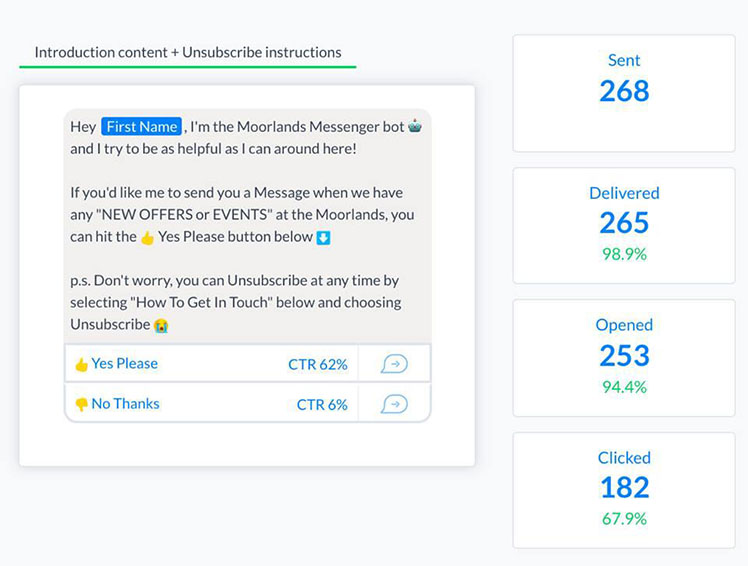Screen dimensions: 748x566
Task: Click the message text bubble body
Action: pos(248,226)
